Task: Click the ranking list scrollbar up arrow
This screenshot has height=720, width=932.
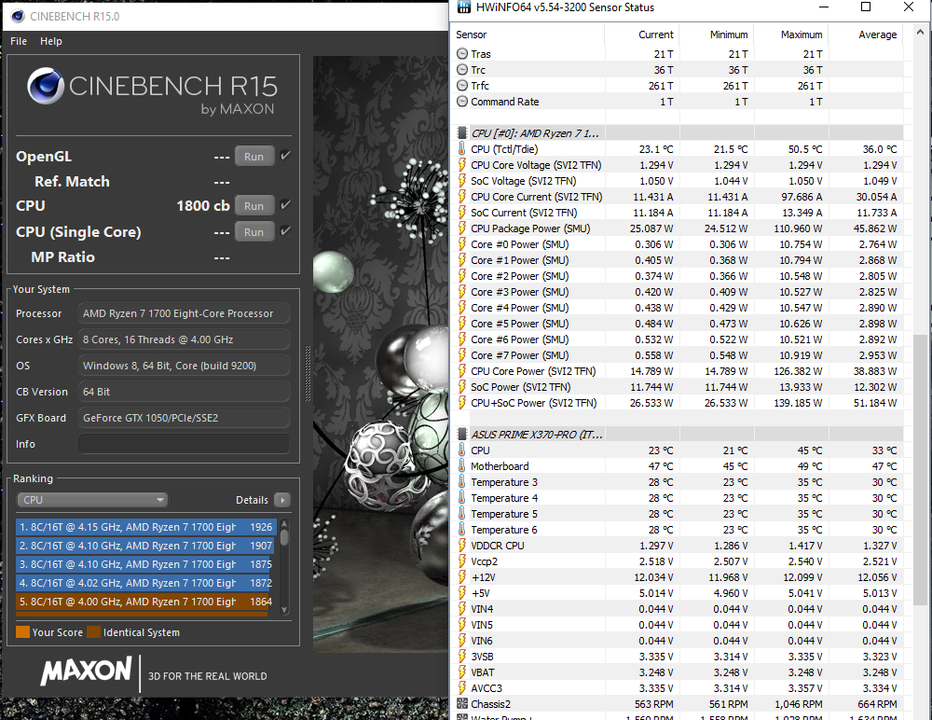Action: [284, 524]
